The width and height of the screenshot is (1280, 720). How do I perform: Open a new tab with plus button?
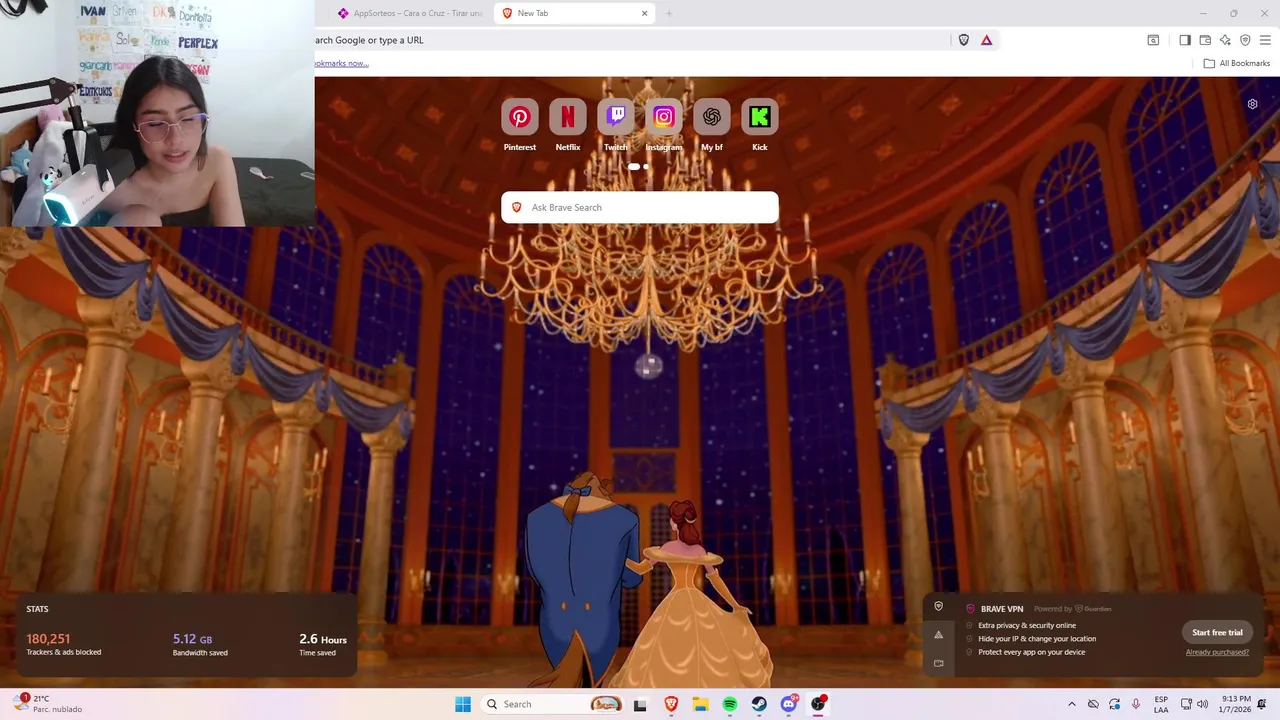pyautogui.click(x=669, y=13)
